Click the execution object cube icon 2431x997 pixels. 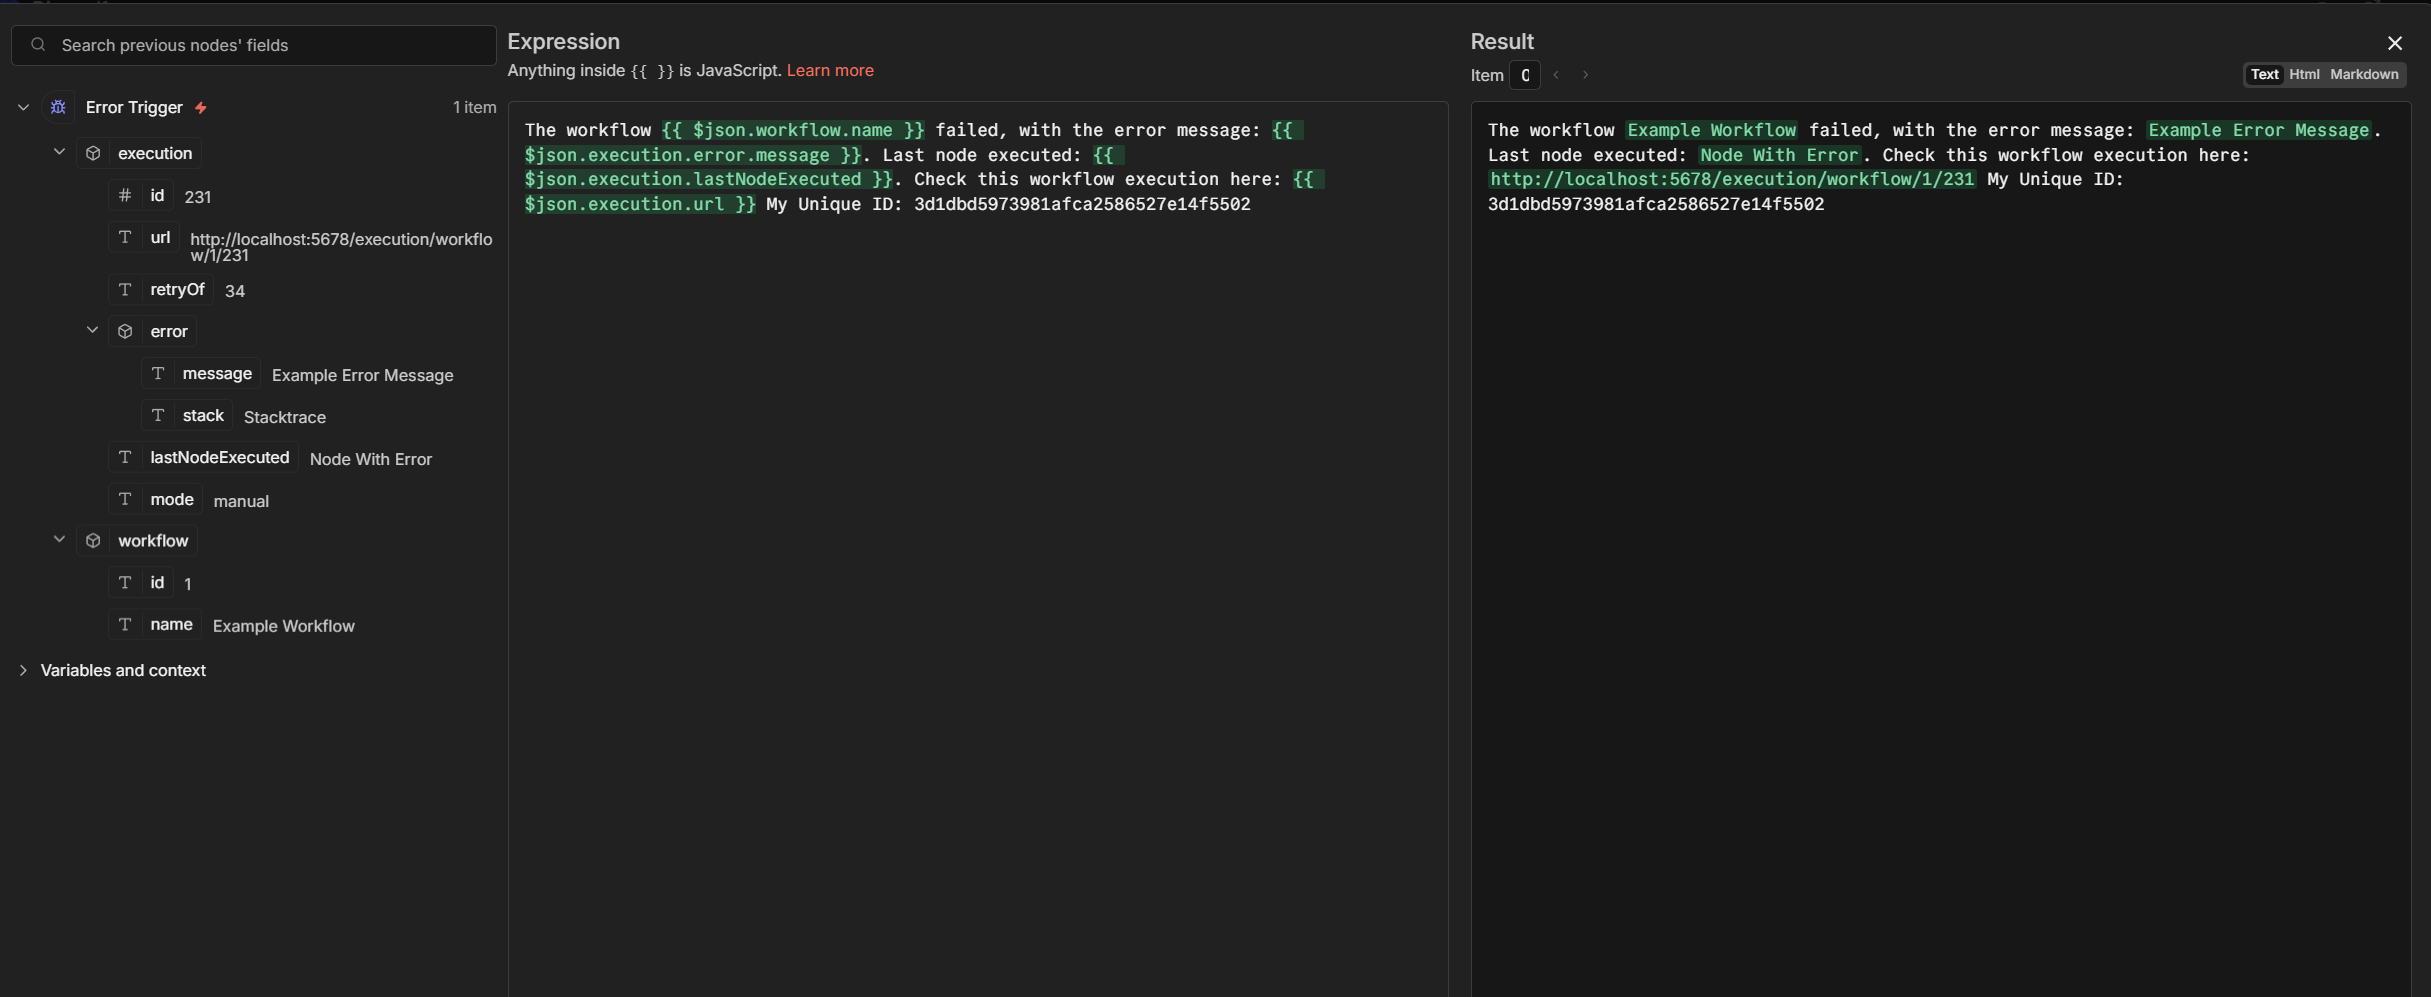pos(93,153)
